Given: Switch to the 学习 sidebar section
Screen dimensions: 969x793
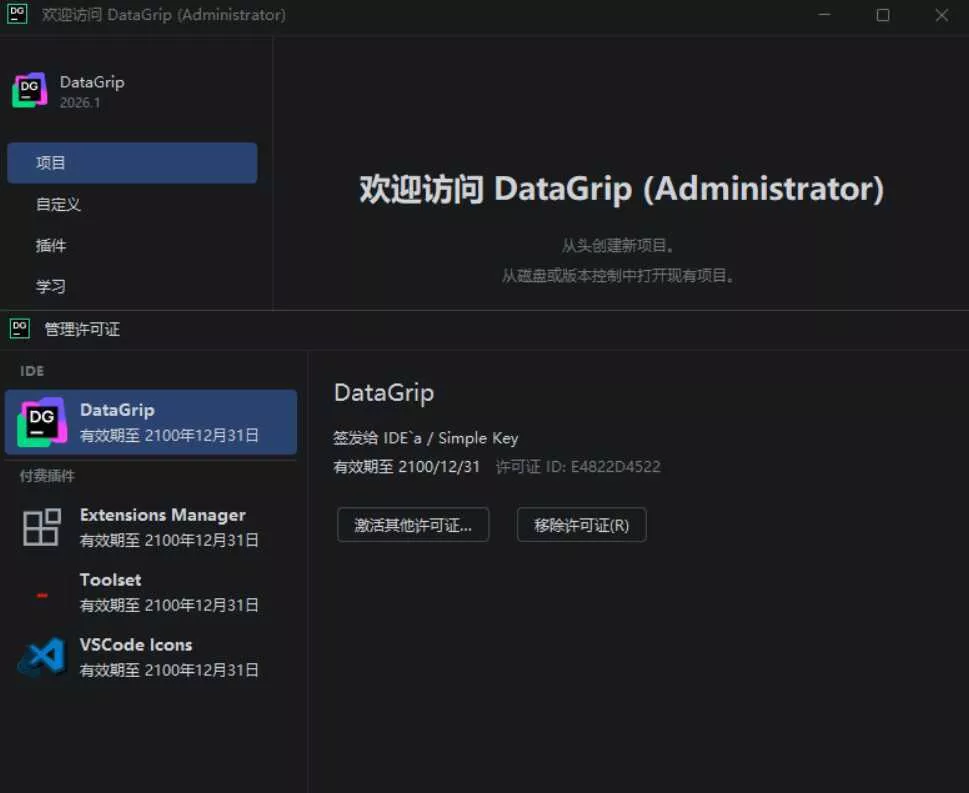Looking at the screenshot, I should pyautogui.click(x=51, y=286).
